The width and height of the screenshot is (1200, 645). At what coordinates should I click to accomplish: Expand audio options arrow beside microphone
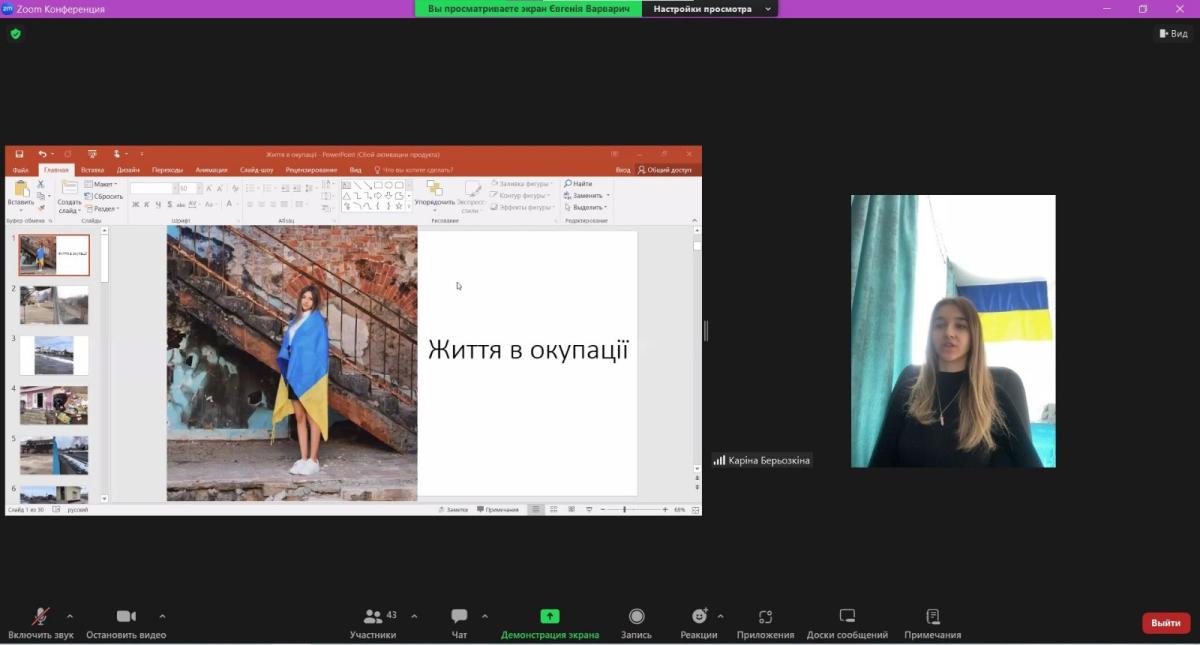click(70, 616)
